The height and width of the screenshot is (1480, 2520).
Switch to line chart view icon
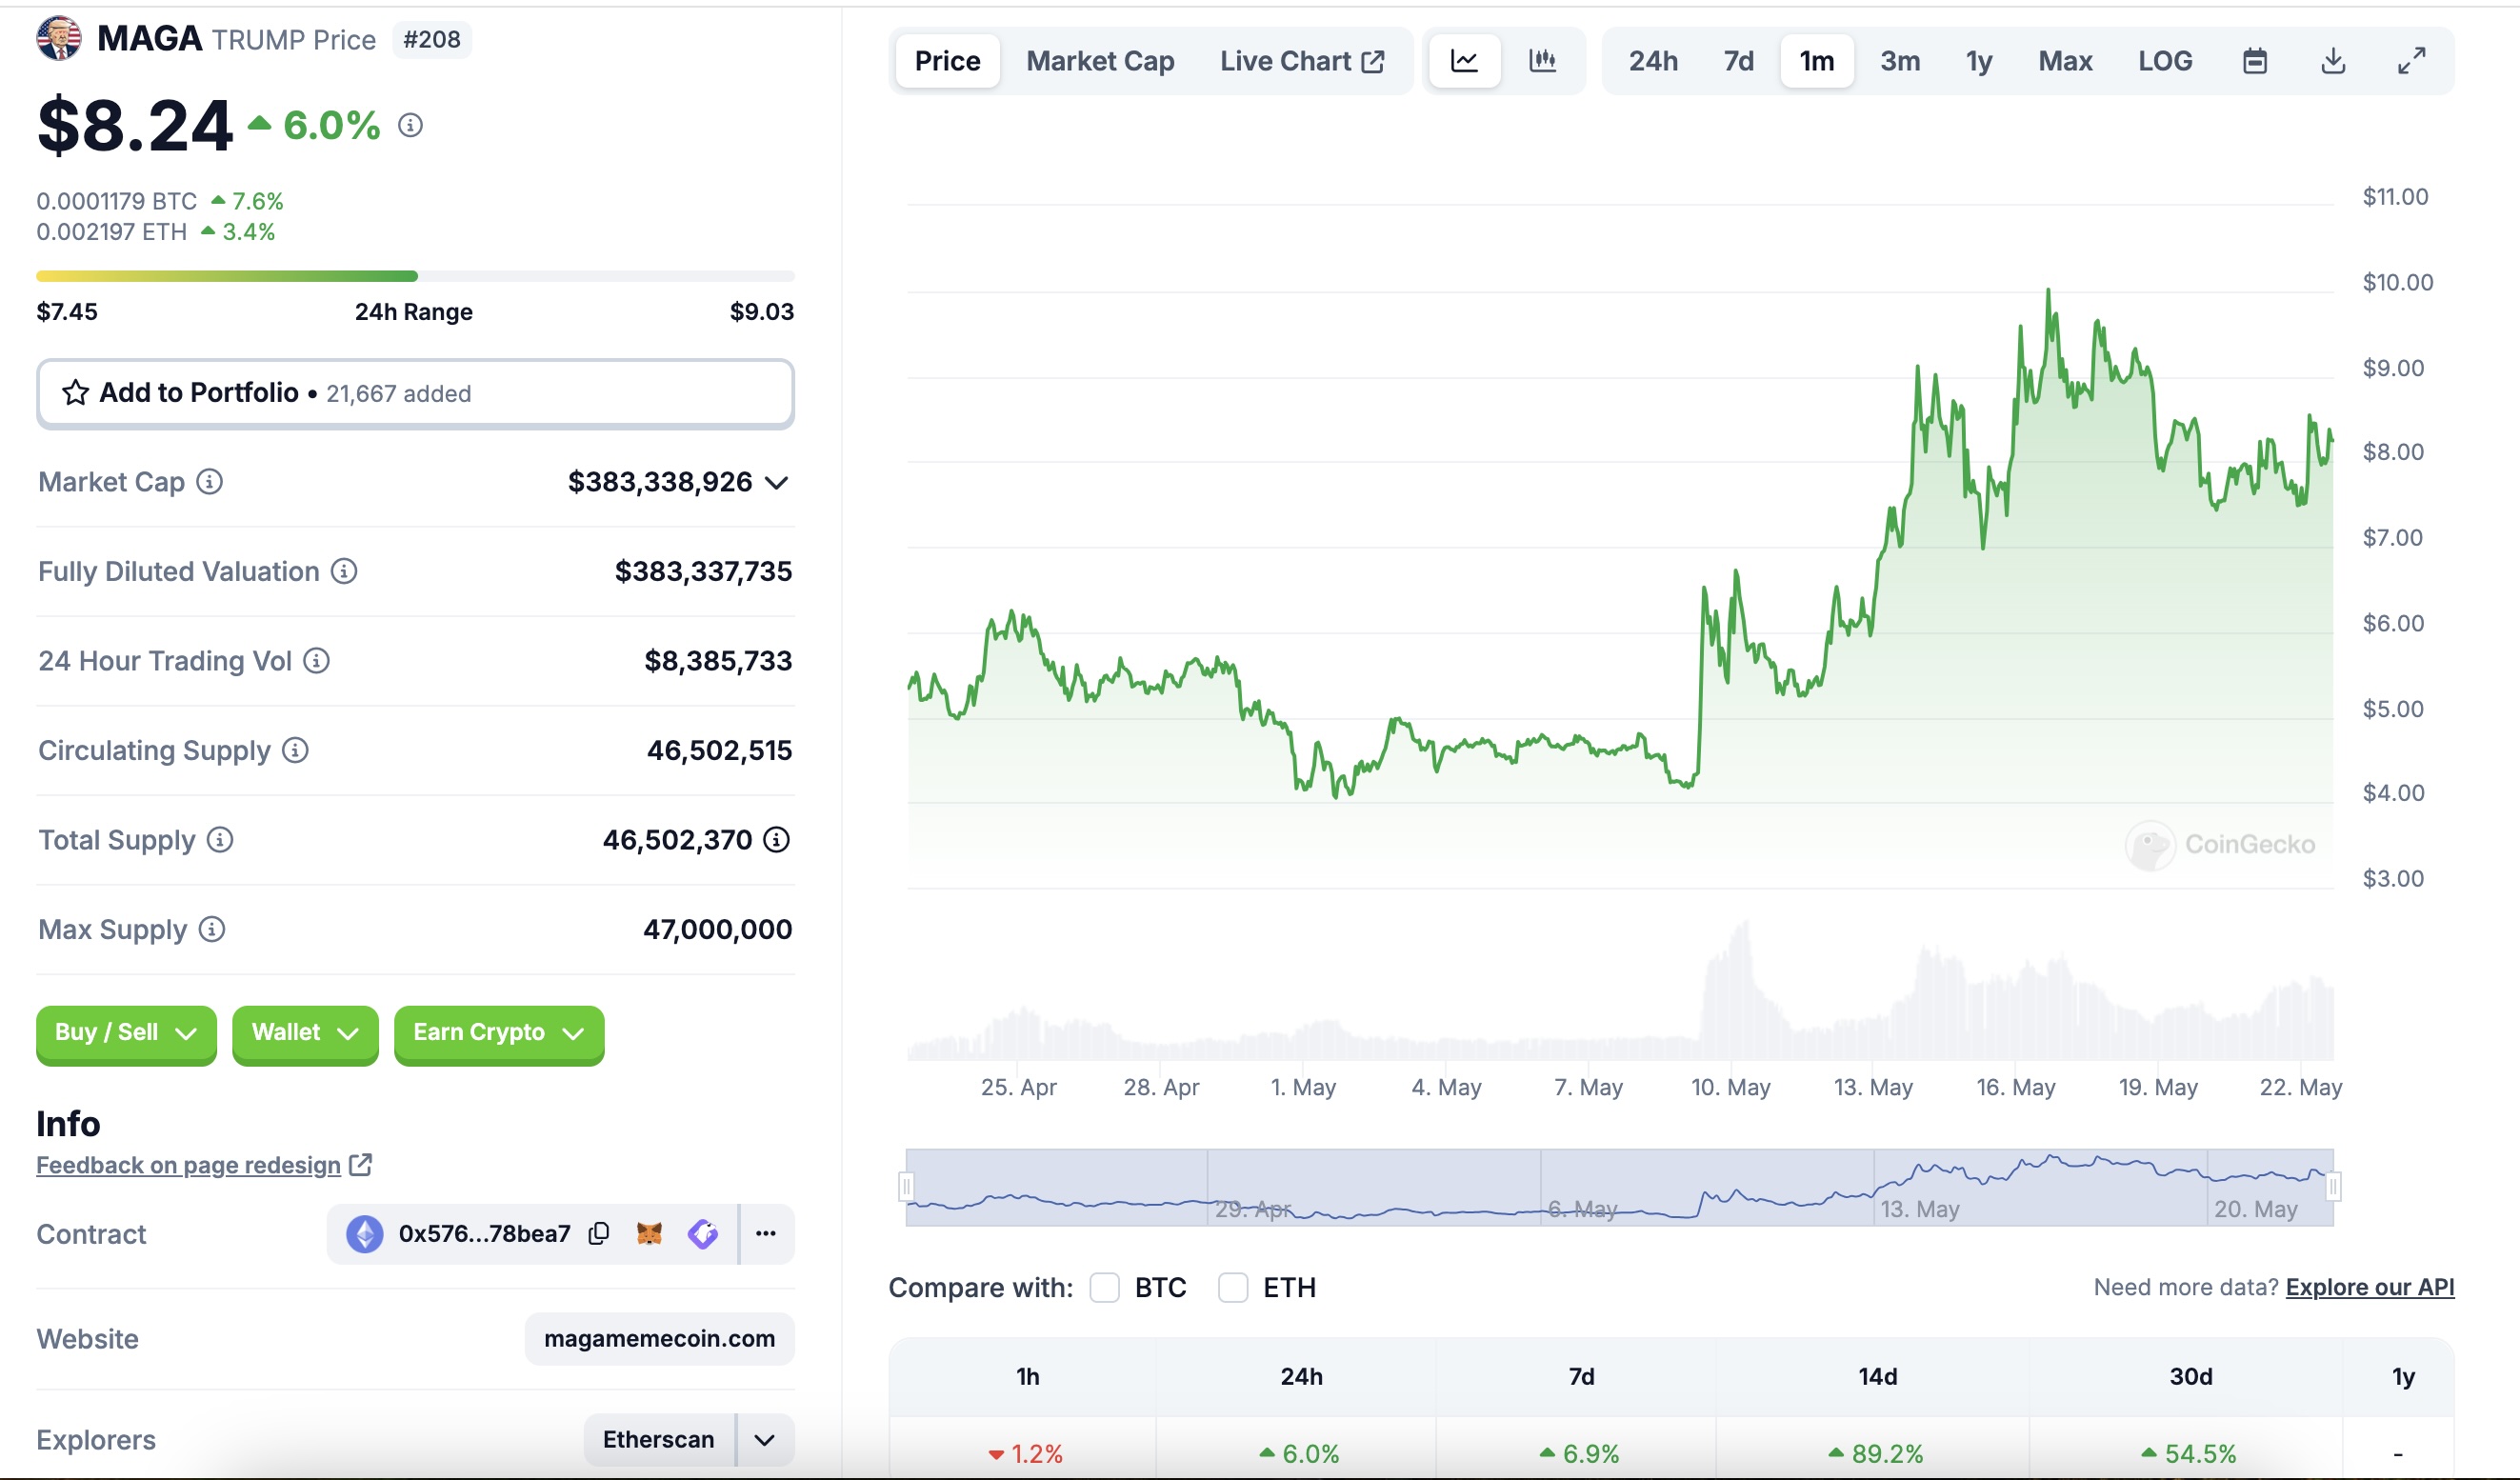click(1464, 61)
